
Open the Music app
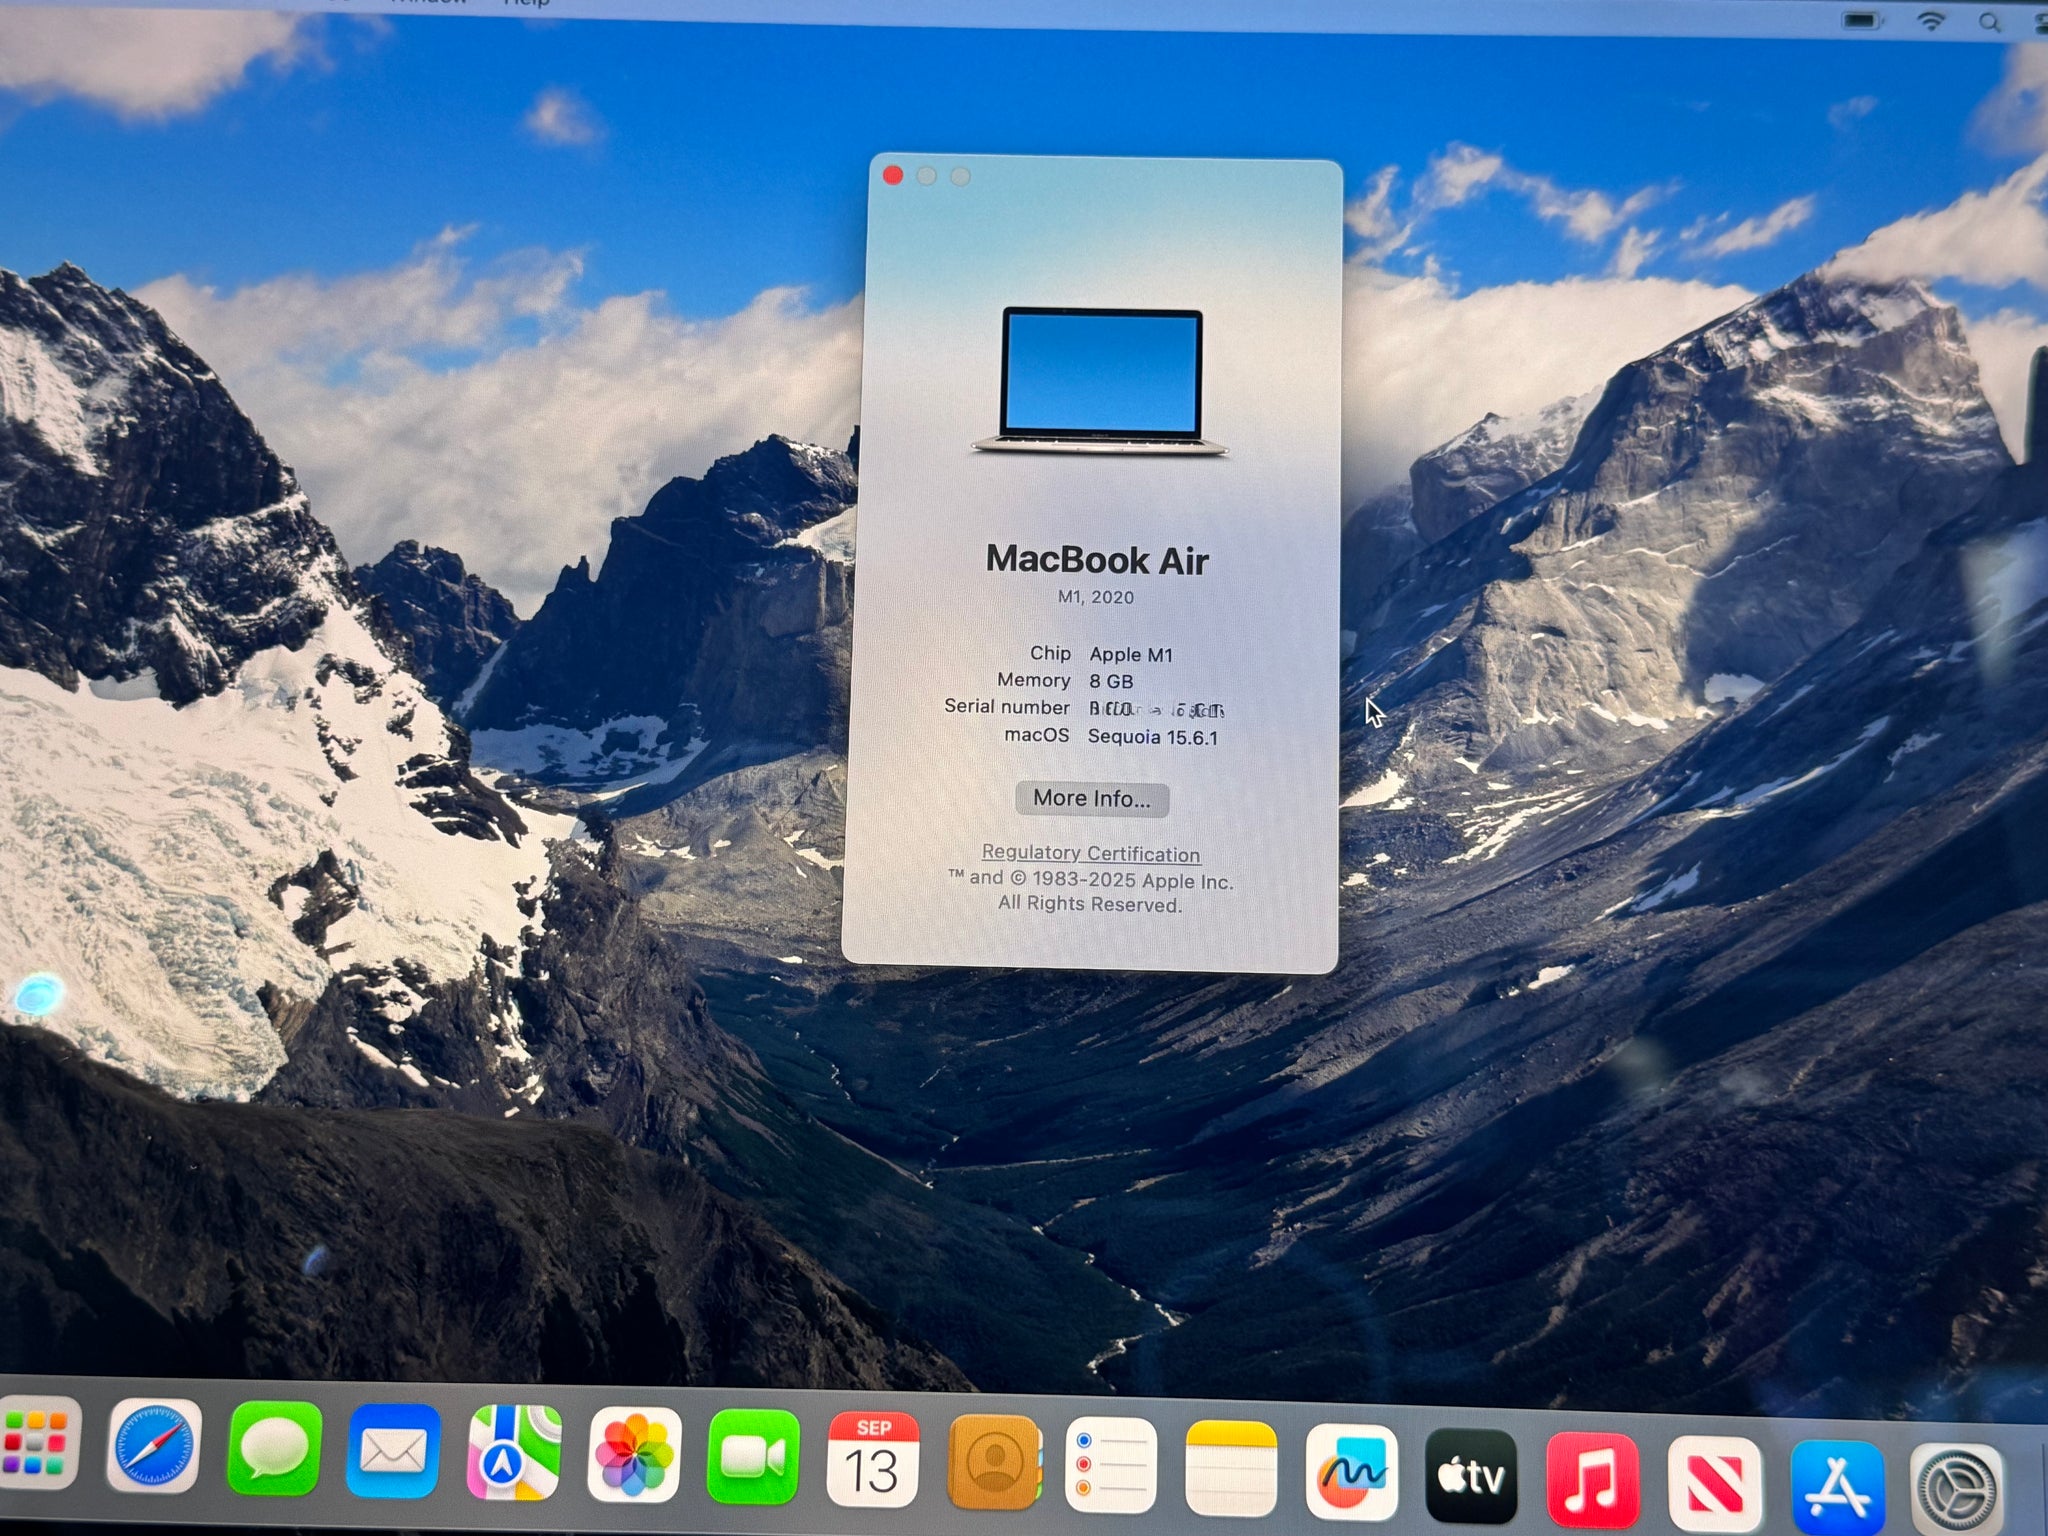(x=1592, y=1480)
